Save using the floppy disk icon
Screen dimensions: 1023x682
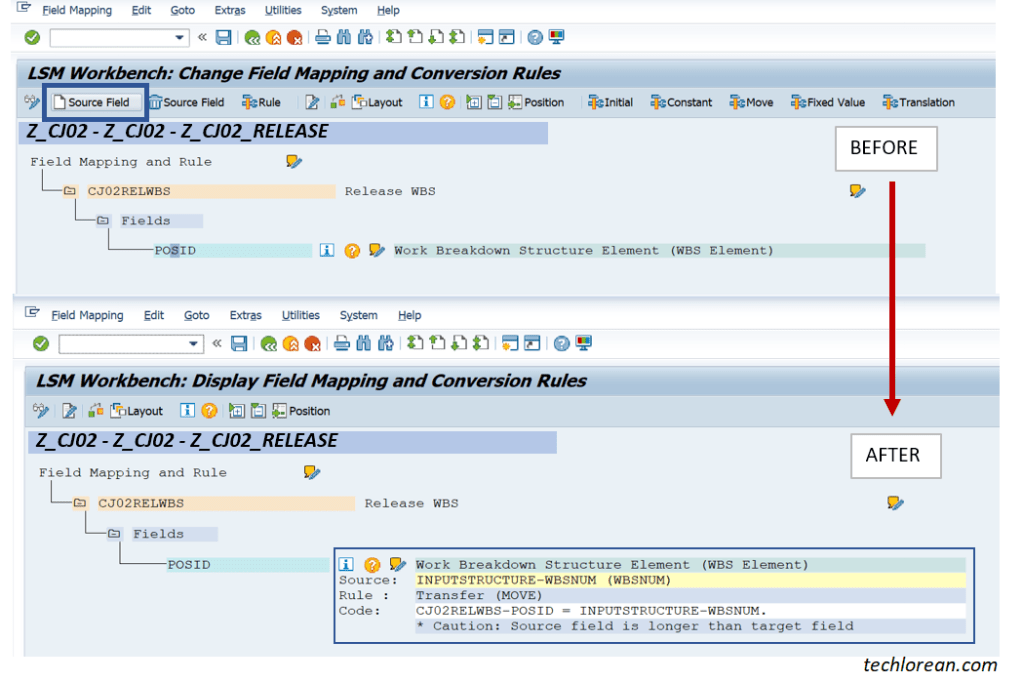(x=222, y=36)
